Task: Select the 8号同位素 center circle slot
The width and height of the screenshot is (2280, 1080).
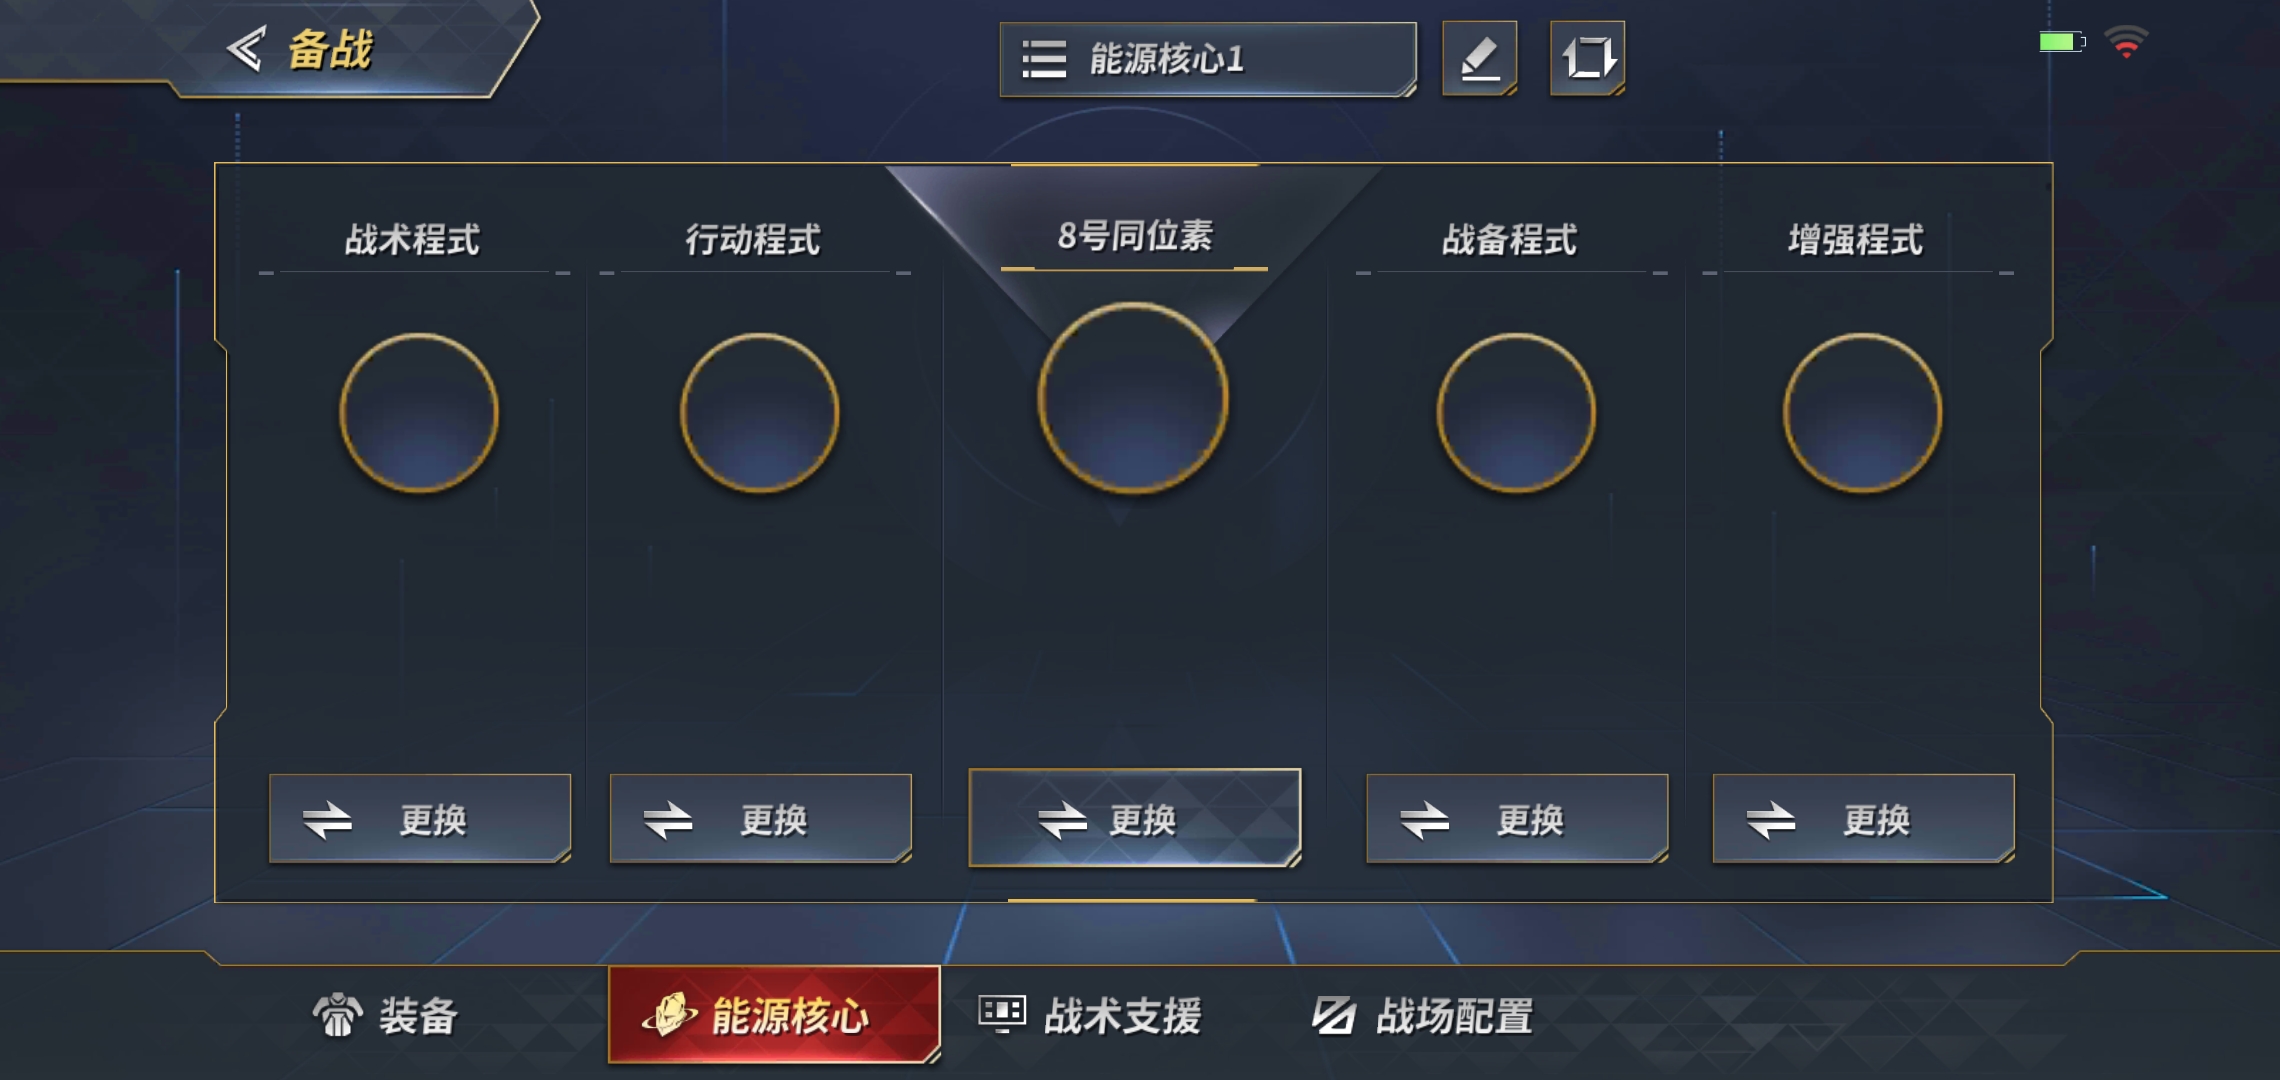Action: pos(1133,398)
